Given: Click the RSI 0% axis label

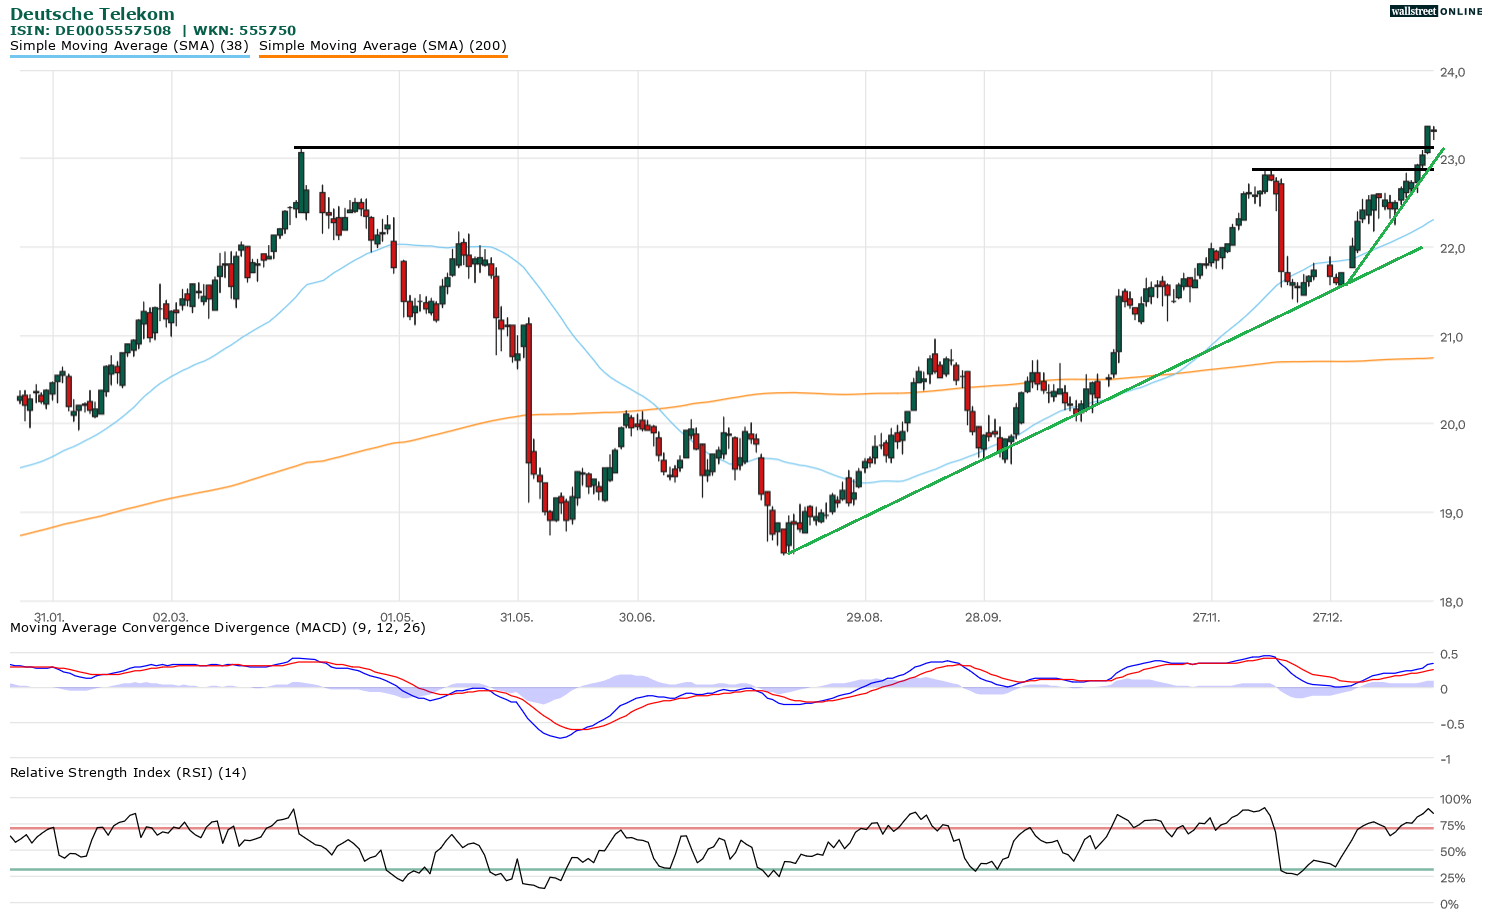Looking at the screenshot, I should point(1449,905).
